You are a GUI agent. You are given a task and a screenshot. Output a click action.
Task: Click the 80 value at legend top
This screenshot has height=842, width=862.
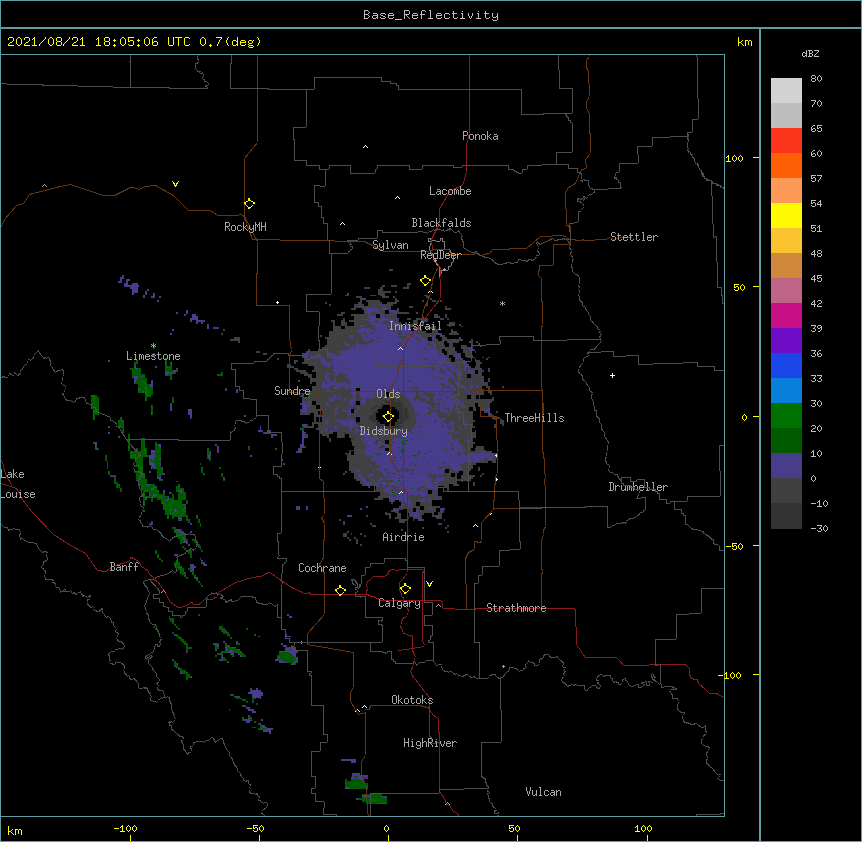(816, 79)
